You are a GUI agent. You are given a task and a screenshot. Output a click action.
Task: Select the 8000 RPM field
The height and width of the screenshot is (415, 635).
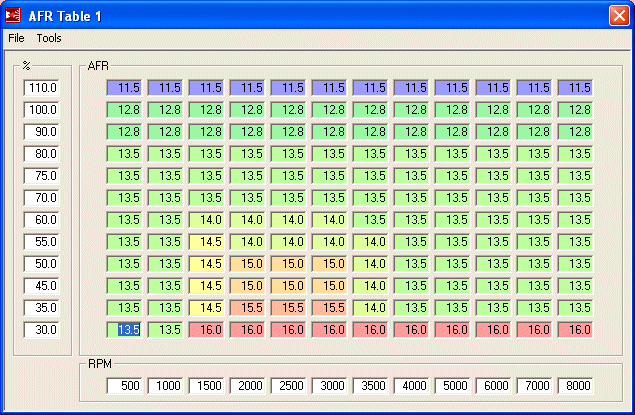tap(575, 386)
